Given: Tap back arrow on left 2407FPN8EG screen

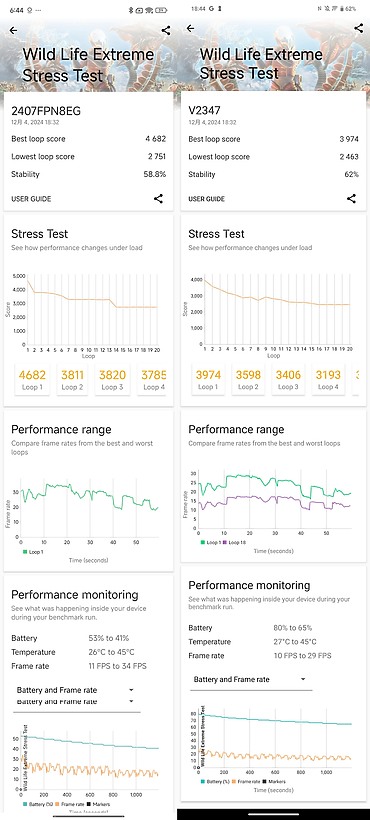Looking at the screenshot, I should [13, 30].
